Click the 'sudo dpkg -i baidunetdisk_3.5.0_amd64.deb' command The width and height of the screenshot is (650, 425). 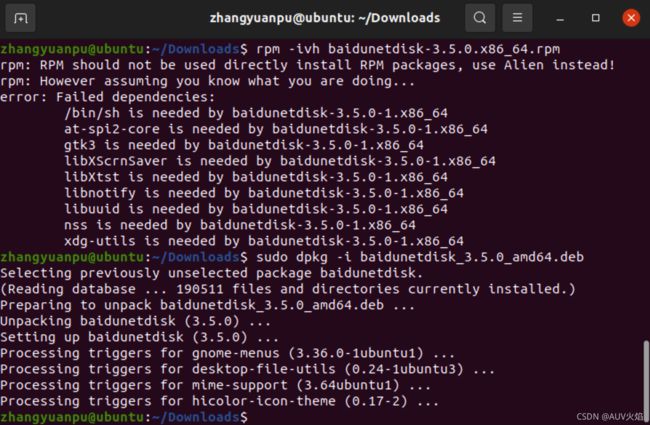(x=420, y=257)
